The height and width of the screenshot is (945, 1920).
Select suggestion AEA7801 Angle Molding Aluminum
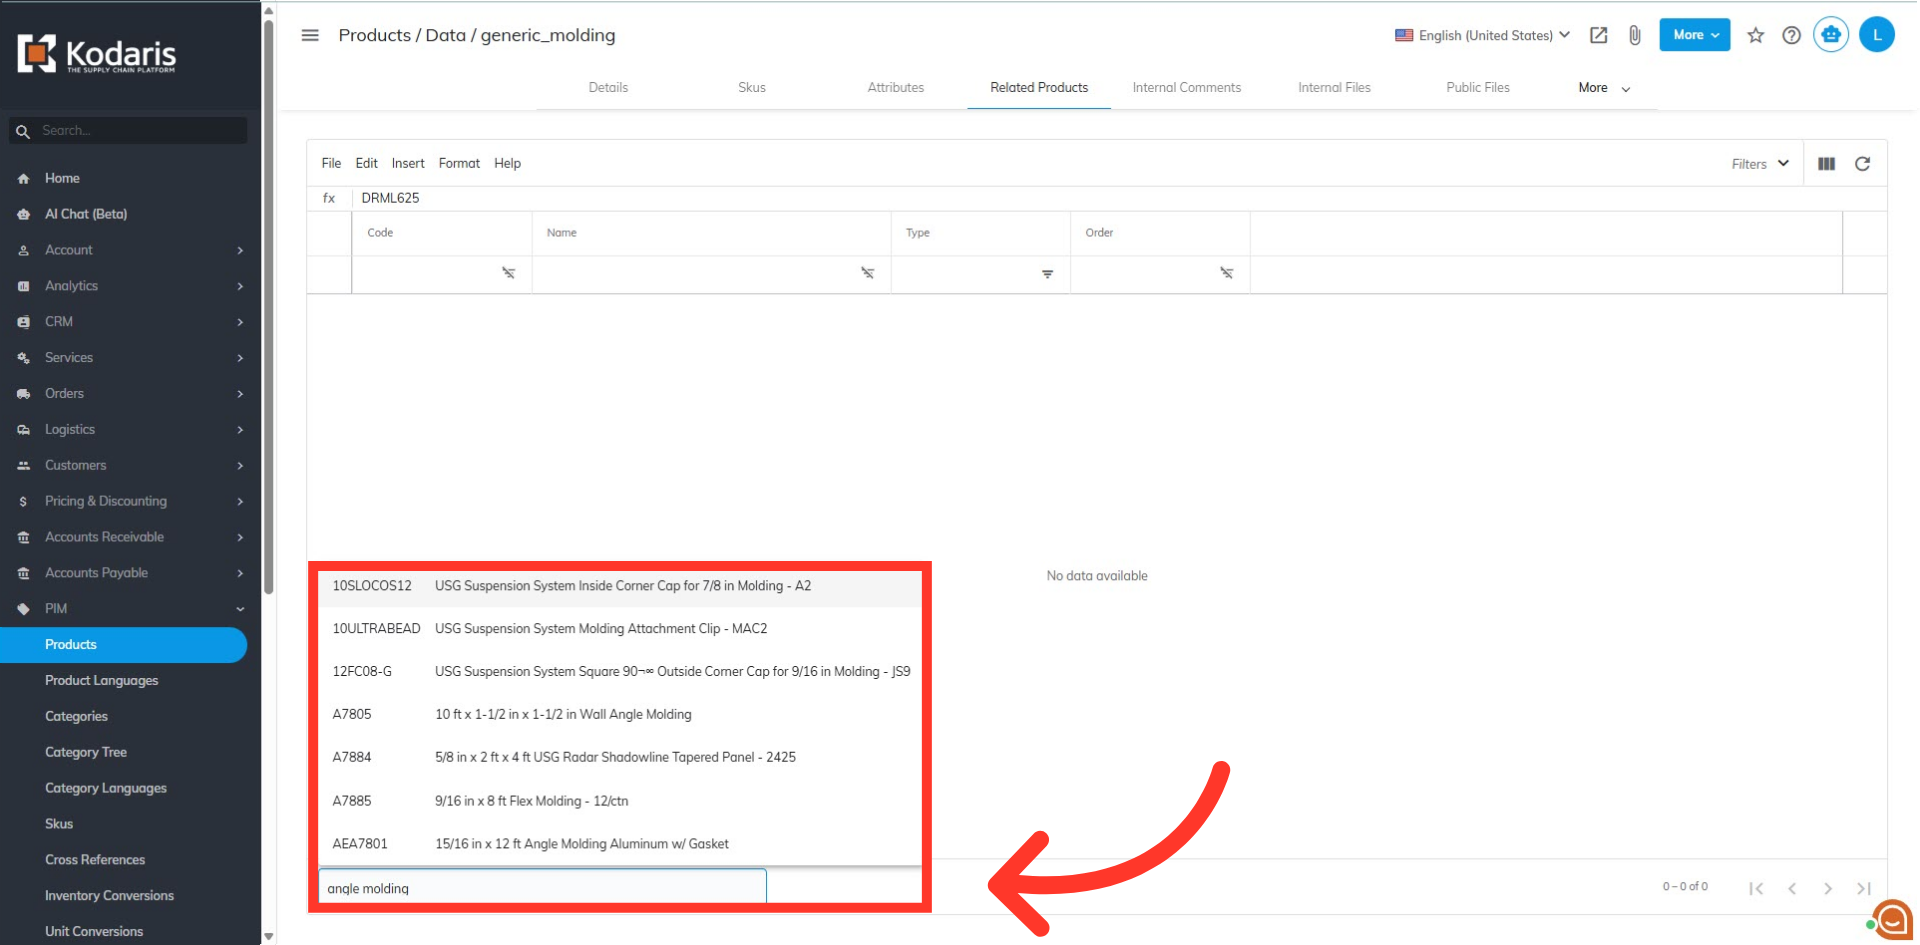coord(620,844)
